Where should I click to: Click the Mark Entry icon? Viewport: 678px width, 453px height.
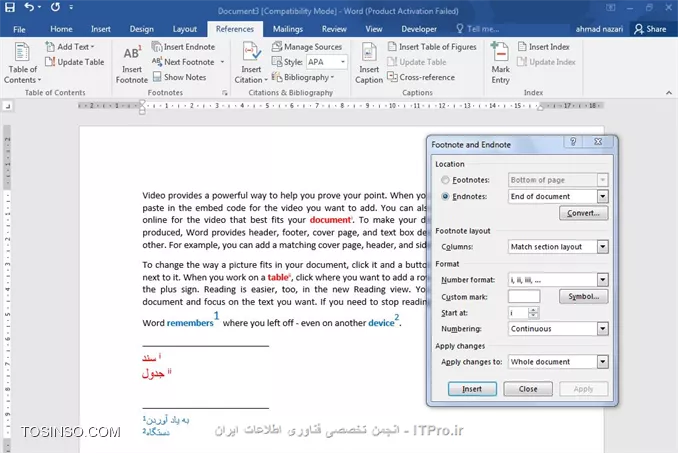click(500, 52)
